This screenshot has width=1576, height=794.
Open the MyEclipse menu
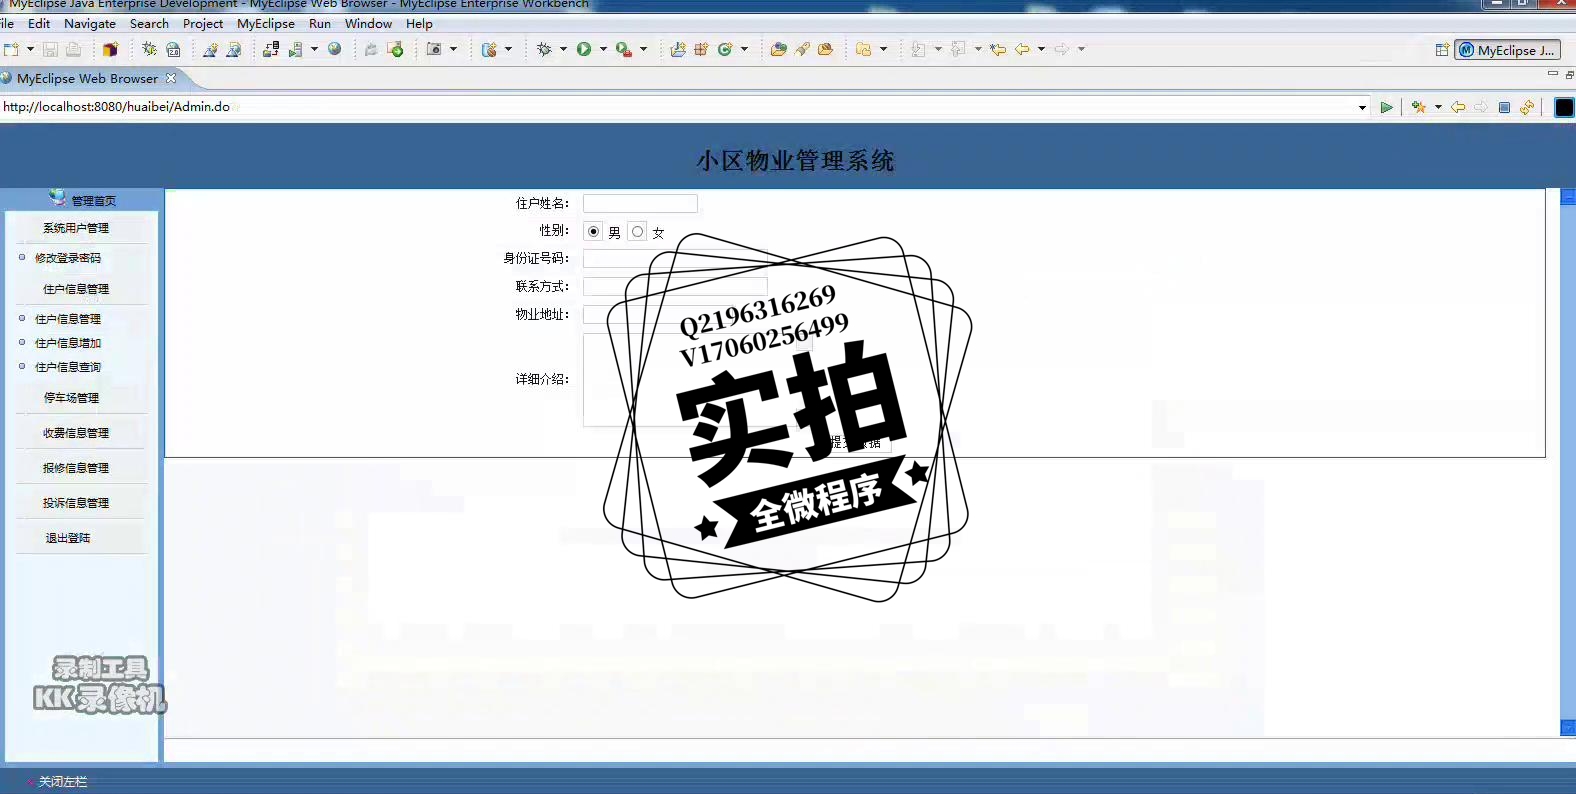[266, 24]
